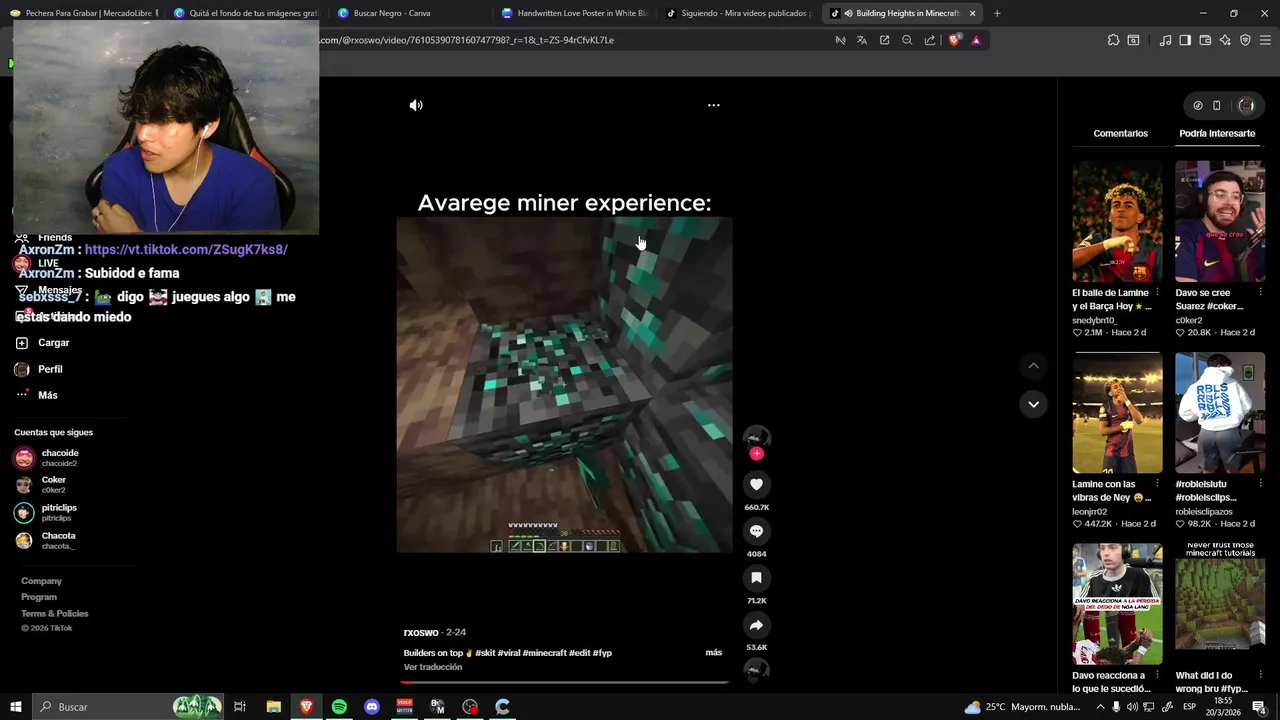1280x720 pixels.
Task: Share the video using the arrow icon
Action: click(757, 625)
